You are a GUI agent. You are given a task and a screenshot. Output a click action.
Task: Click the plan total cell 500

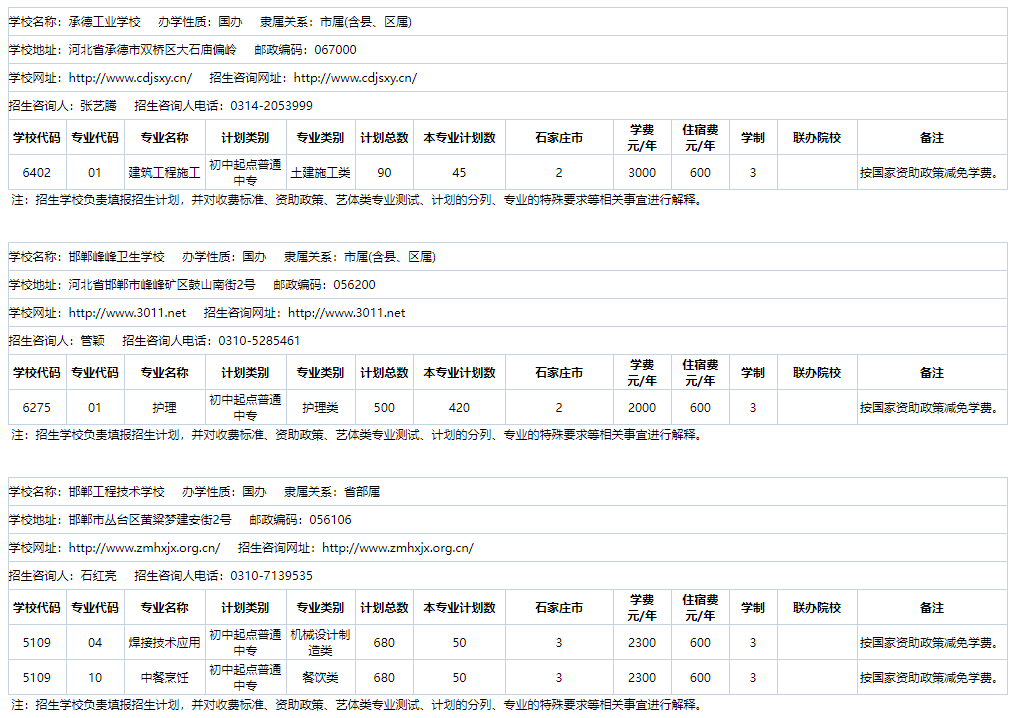pos(384,407)
